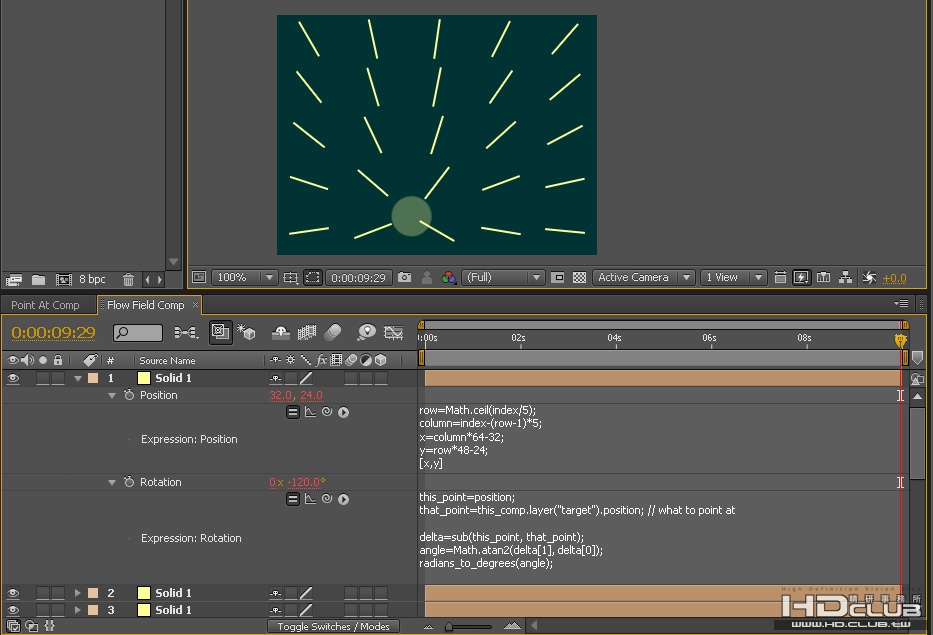Click Toggle Switches / Modes button

(333, 626)
